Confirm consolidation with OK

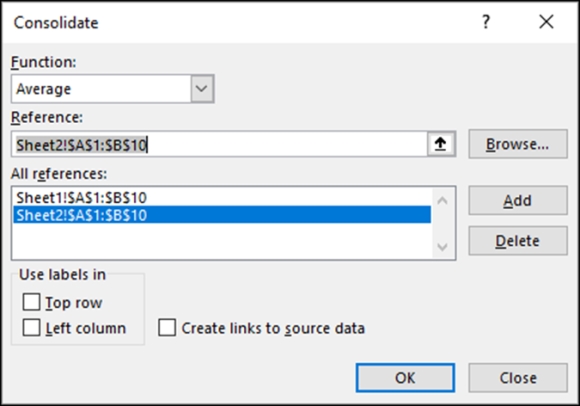tap(405, 378)
